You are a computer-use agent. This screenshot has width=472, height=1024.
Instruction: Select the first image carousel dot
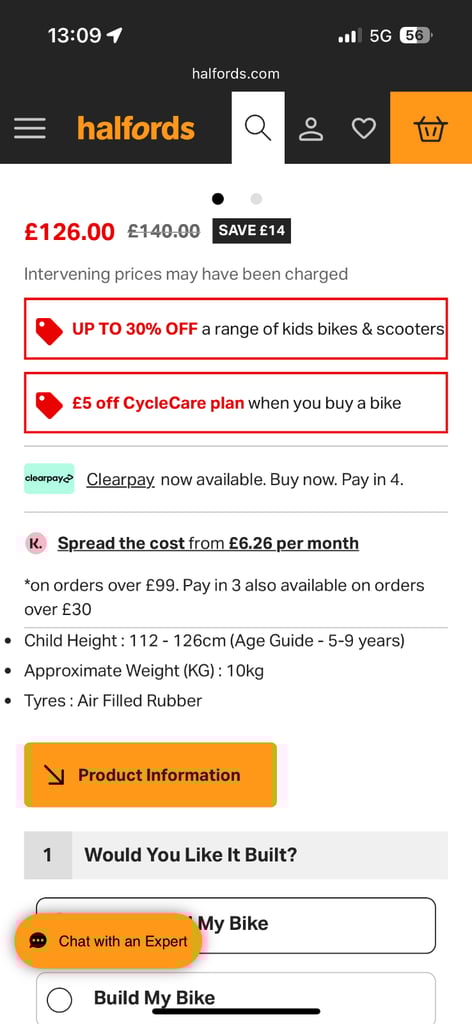click(218, 199)
